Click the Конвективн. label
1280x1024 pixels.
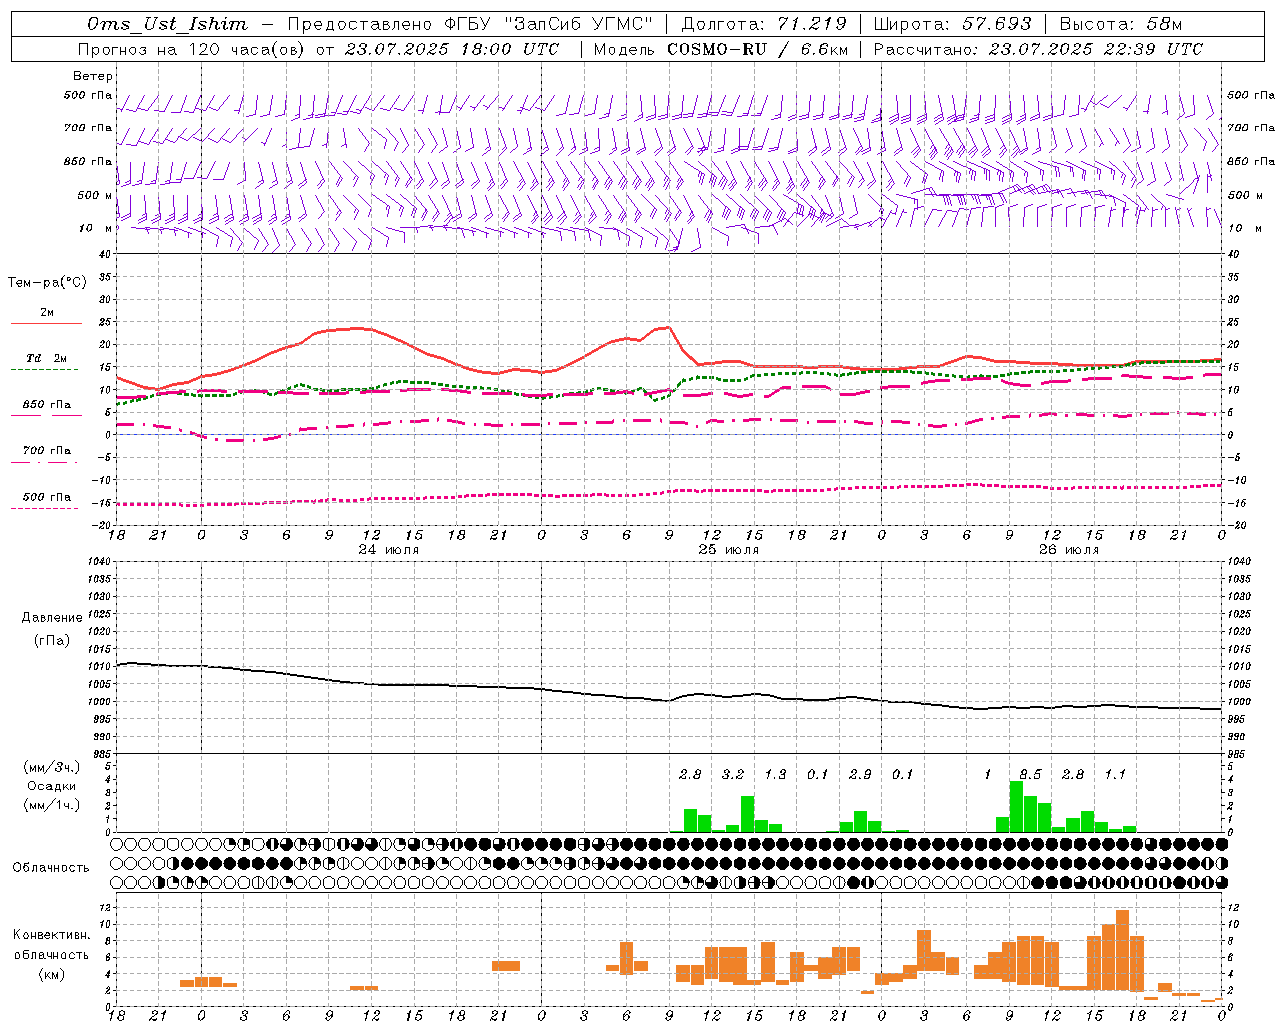(x=51, y=935)
